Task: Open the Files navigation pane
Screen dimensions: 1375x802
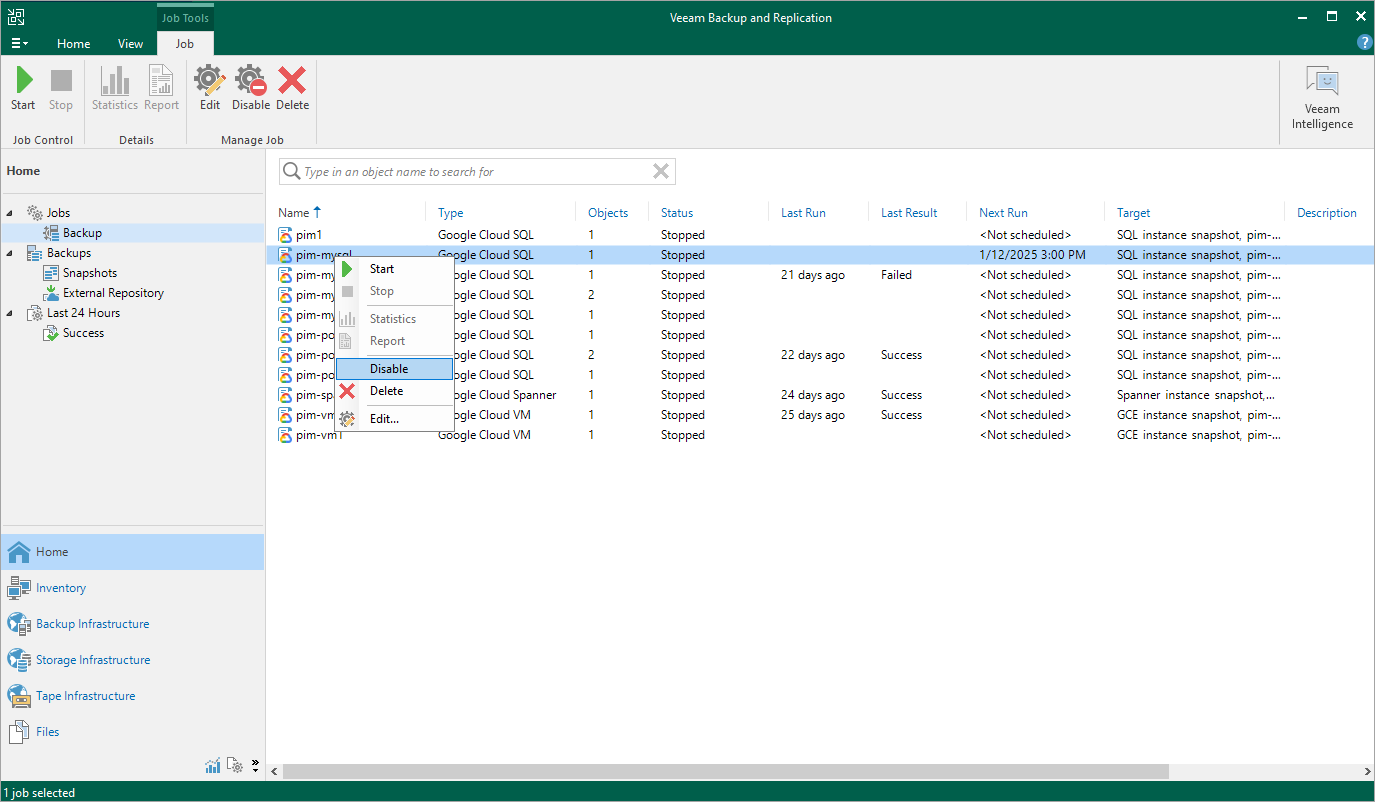Action: tap(132, 732)
